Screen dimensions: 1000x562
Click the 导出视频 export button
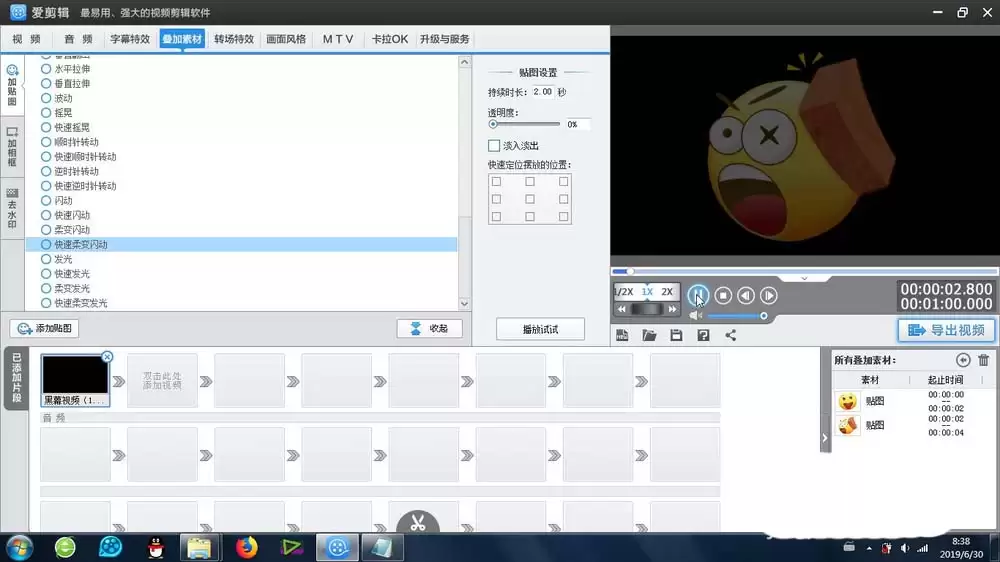946,330
